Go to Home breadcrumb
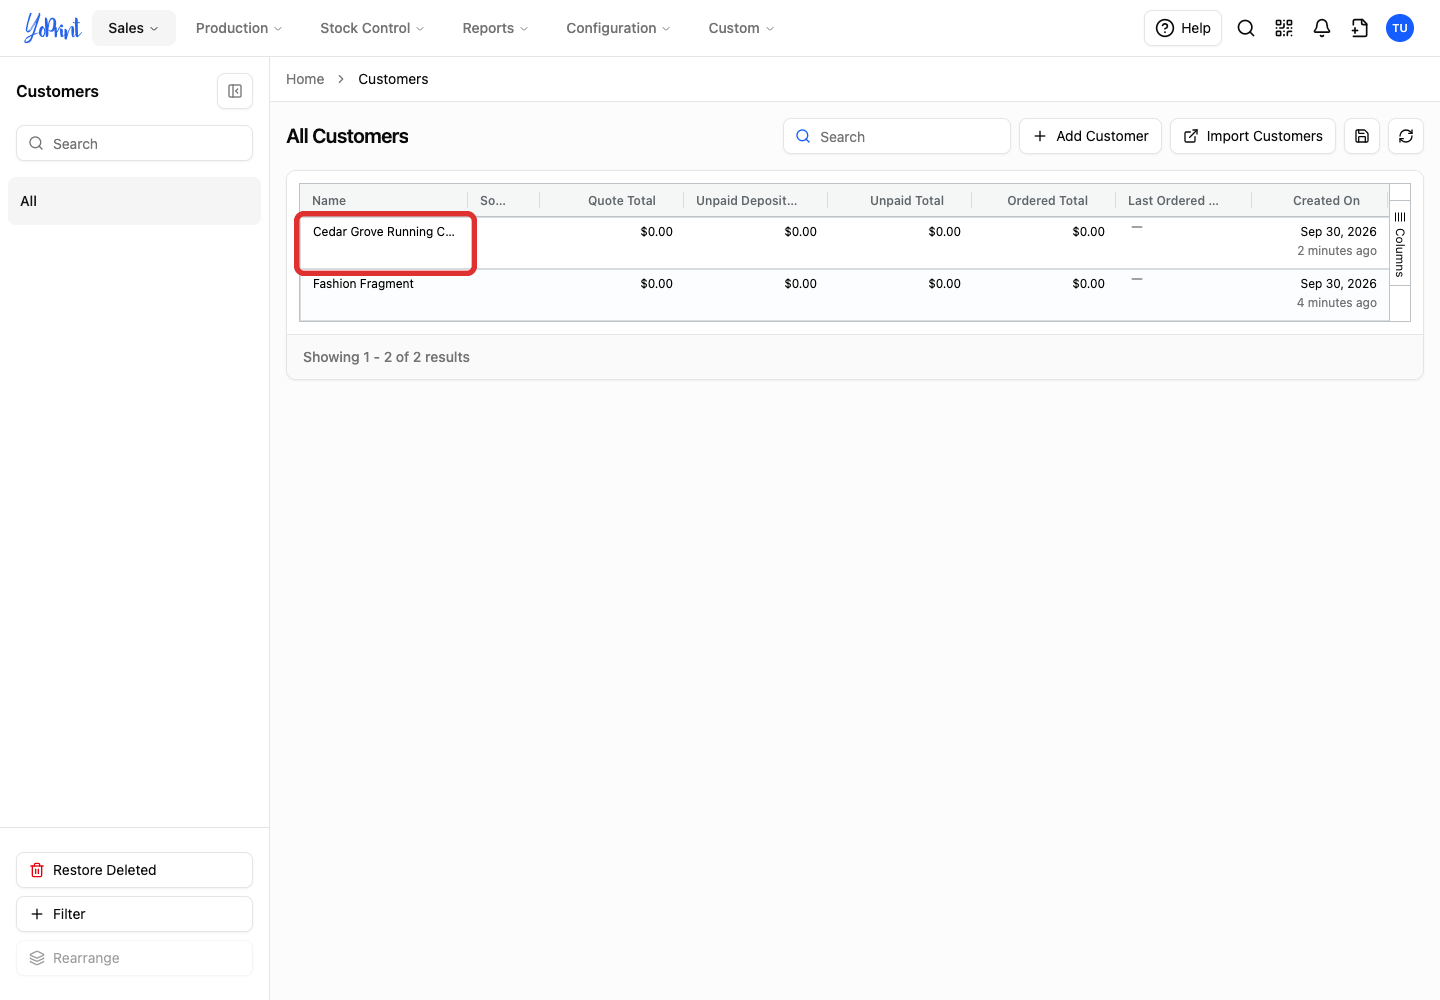Screen dimensions: 1440x1000 (x=305, y=79)
